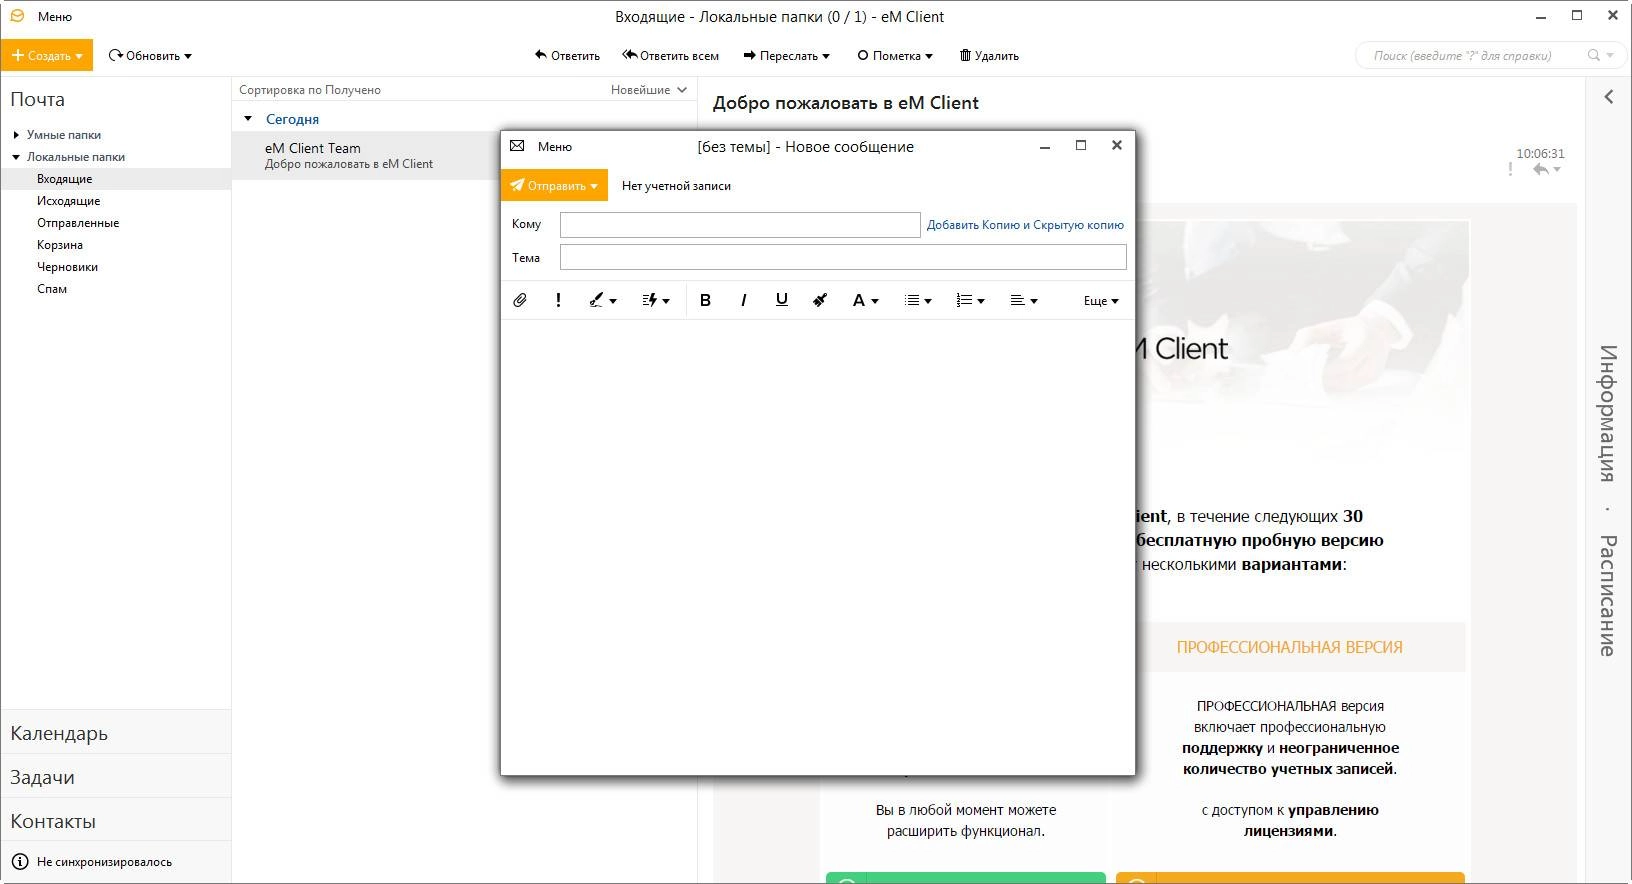1632x884 pixels.
Task: Open the main eM Client Меню
Action: tap(55, 17)
